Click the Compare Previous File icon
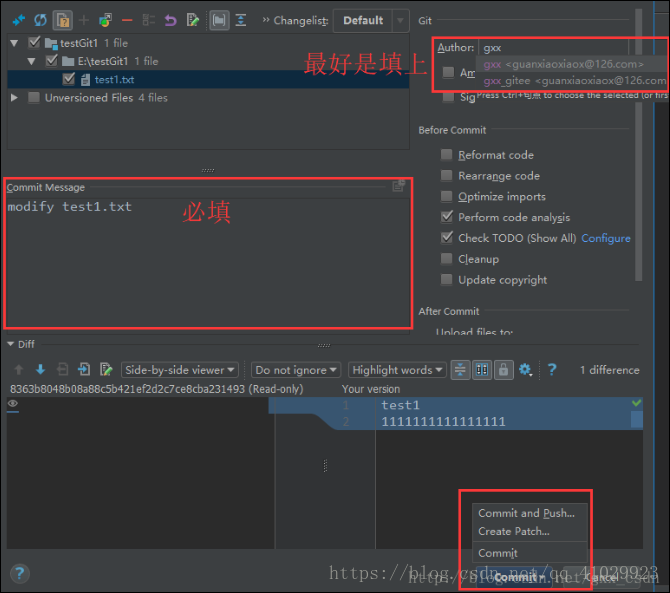The width and height of the screenshot is (670, 593). click(62, 370)
